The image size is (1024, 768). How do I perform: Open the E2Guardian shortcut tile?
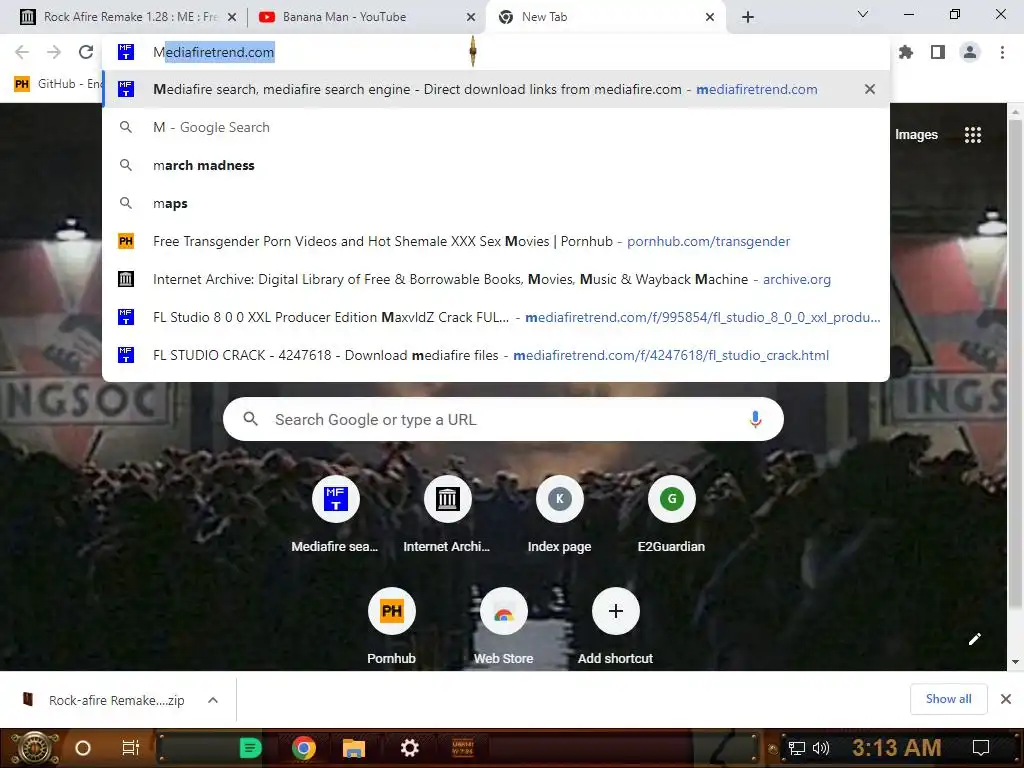pyautogui.click(x=671, y=516)
